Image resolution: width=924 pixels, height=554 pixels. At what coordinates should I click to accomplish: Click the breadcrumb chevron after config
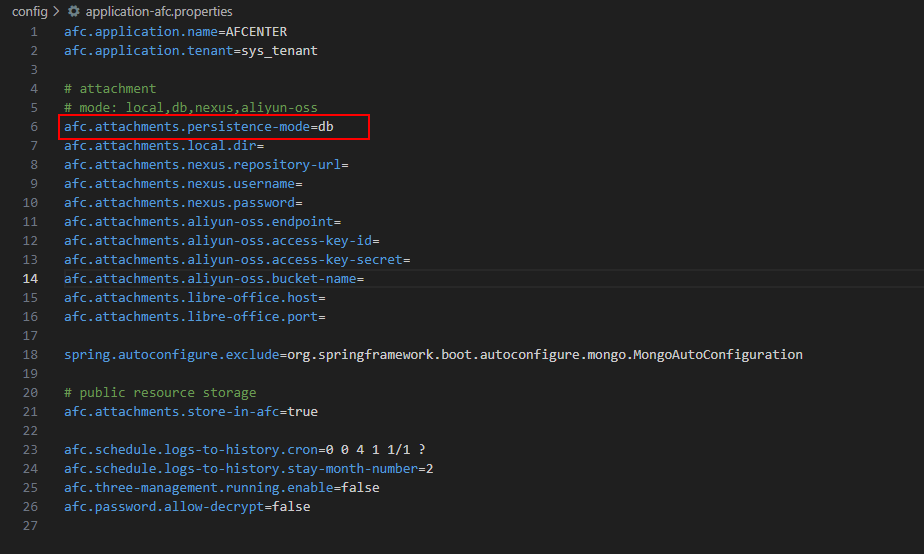(x=56, y=12)
